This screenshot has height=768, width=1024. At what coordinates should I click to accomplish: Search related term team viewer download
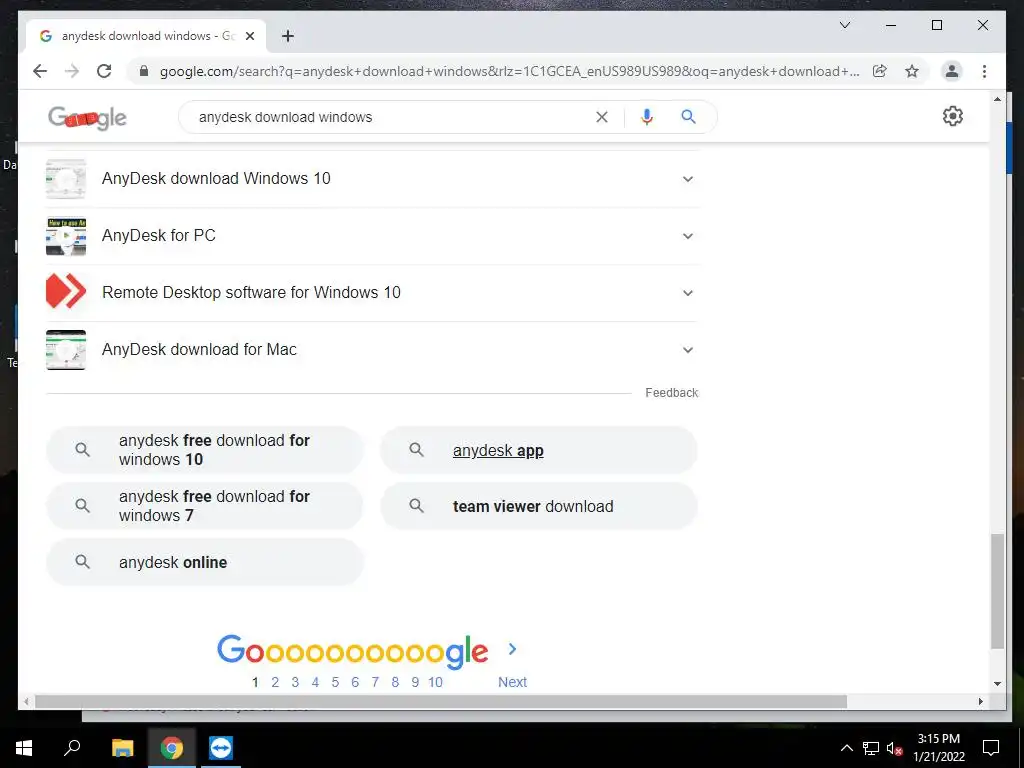[x=539, y=505]
